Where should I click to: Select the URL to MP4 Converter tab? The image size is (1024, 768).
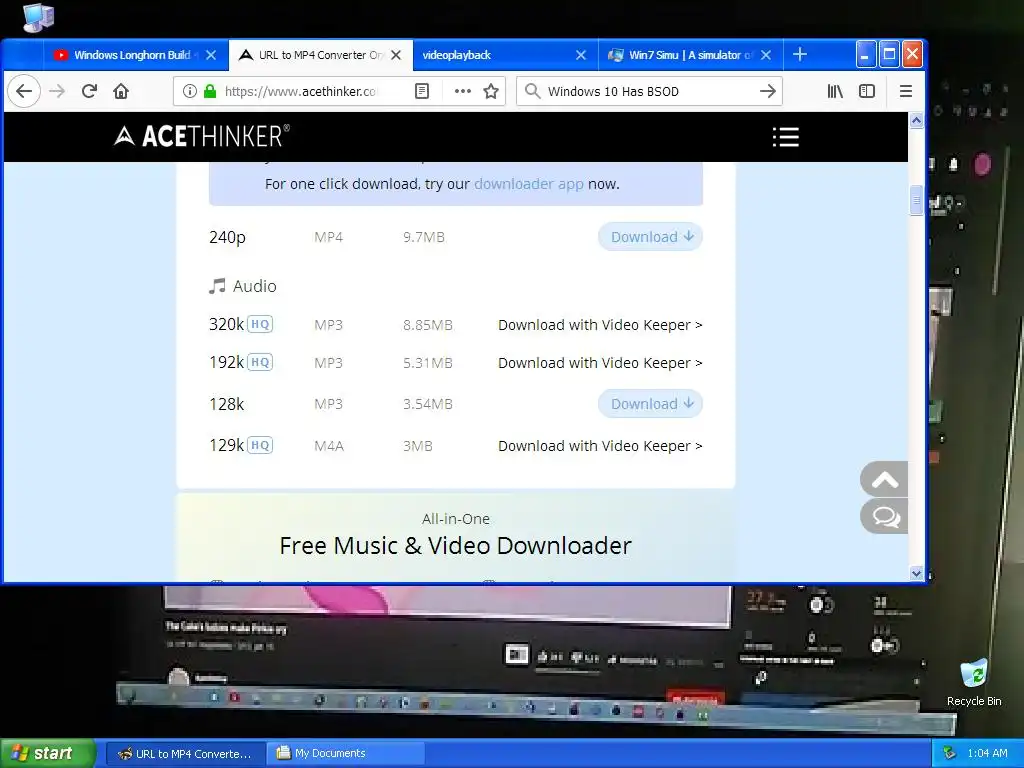point(320,56)
